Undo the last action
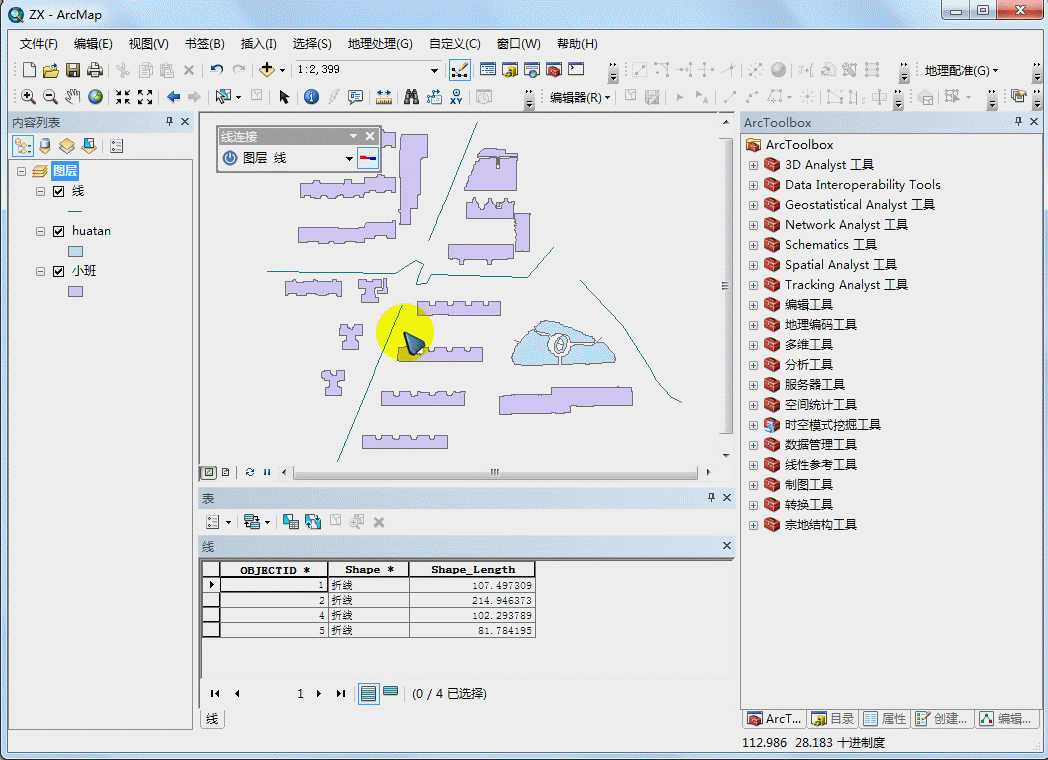 [x=216, y=70]
